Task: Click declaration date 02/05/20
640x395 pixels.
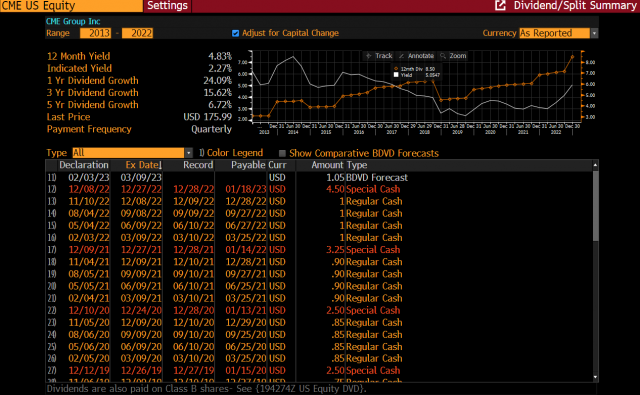Action: click(89, 359)
